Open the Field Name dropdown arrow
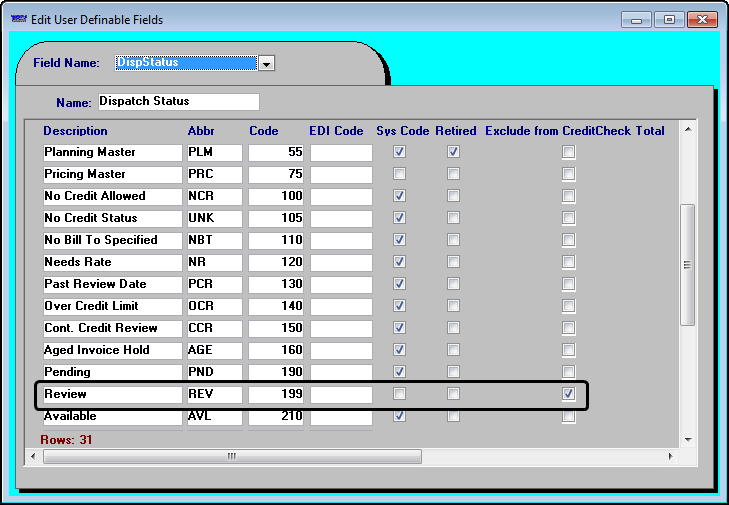Screen dimensions: 729x505 (266, 63)
